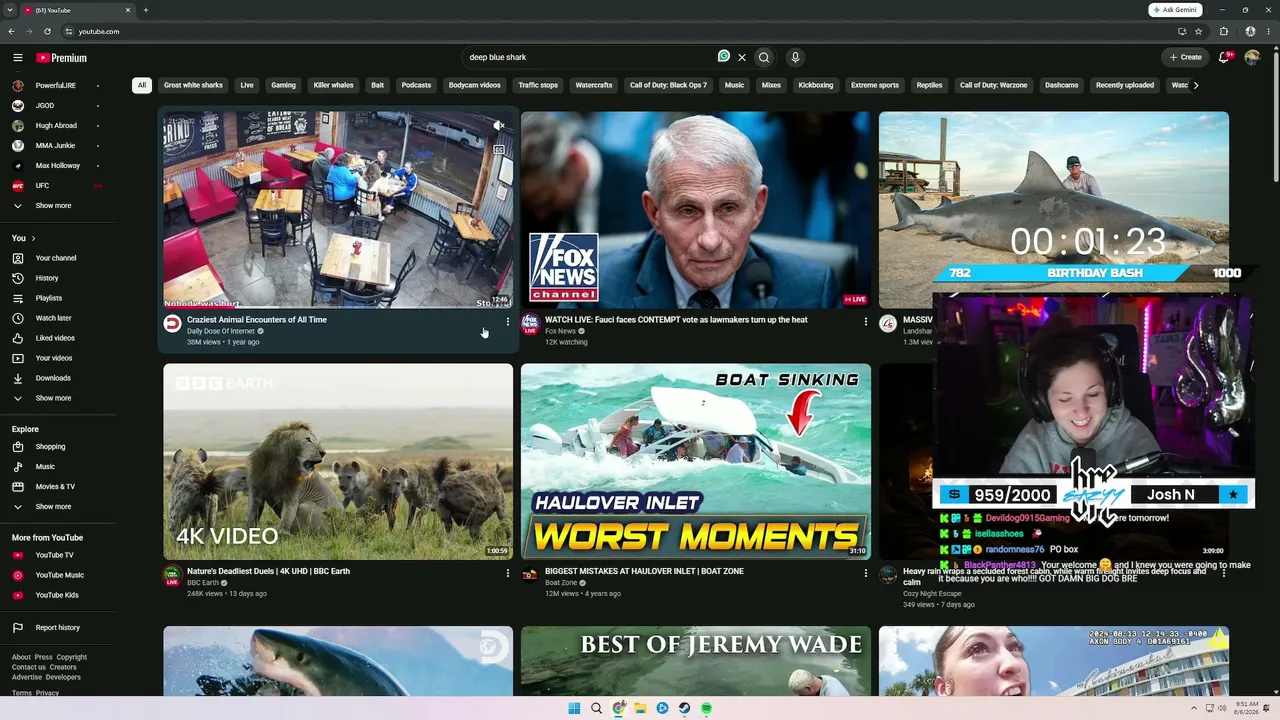Open PowerfulJRE subscription channel
Viewport: 1280px width, 720px height.
pos(57,86)
